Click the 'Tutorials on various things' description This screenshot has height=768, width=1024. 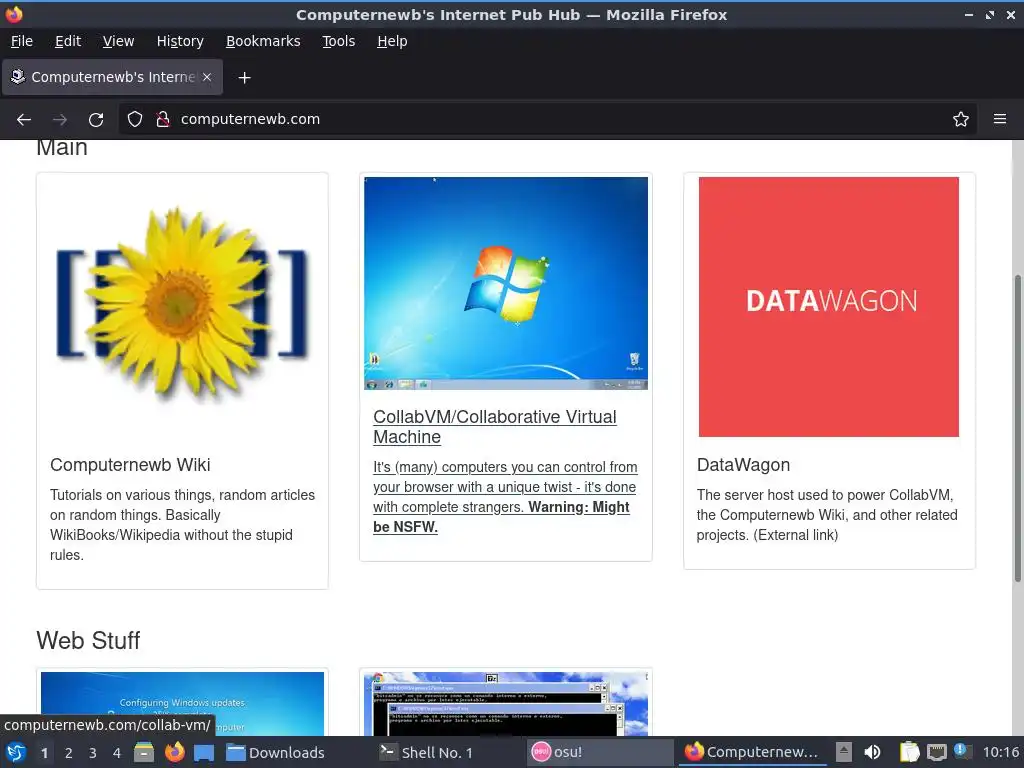tap(182, 525)
